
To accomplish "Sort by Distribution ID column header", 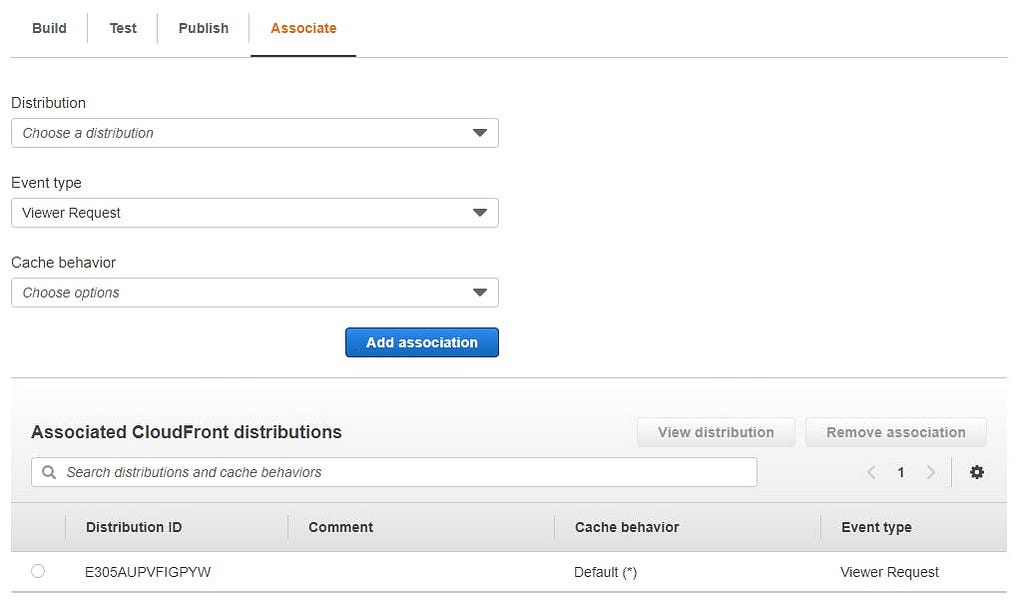I will coord(134,527).
